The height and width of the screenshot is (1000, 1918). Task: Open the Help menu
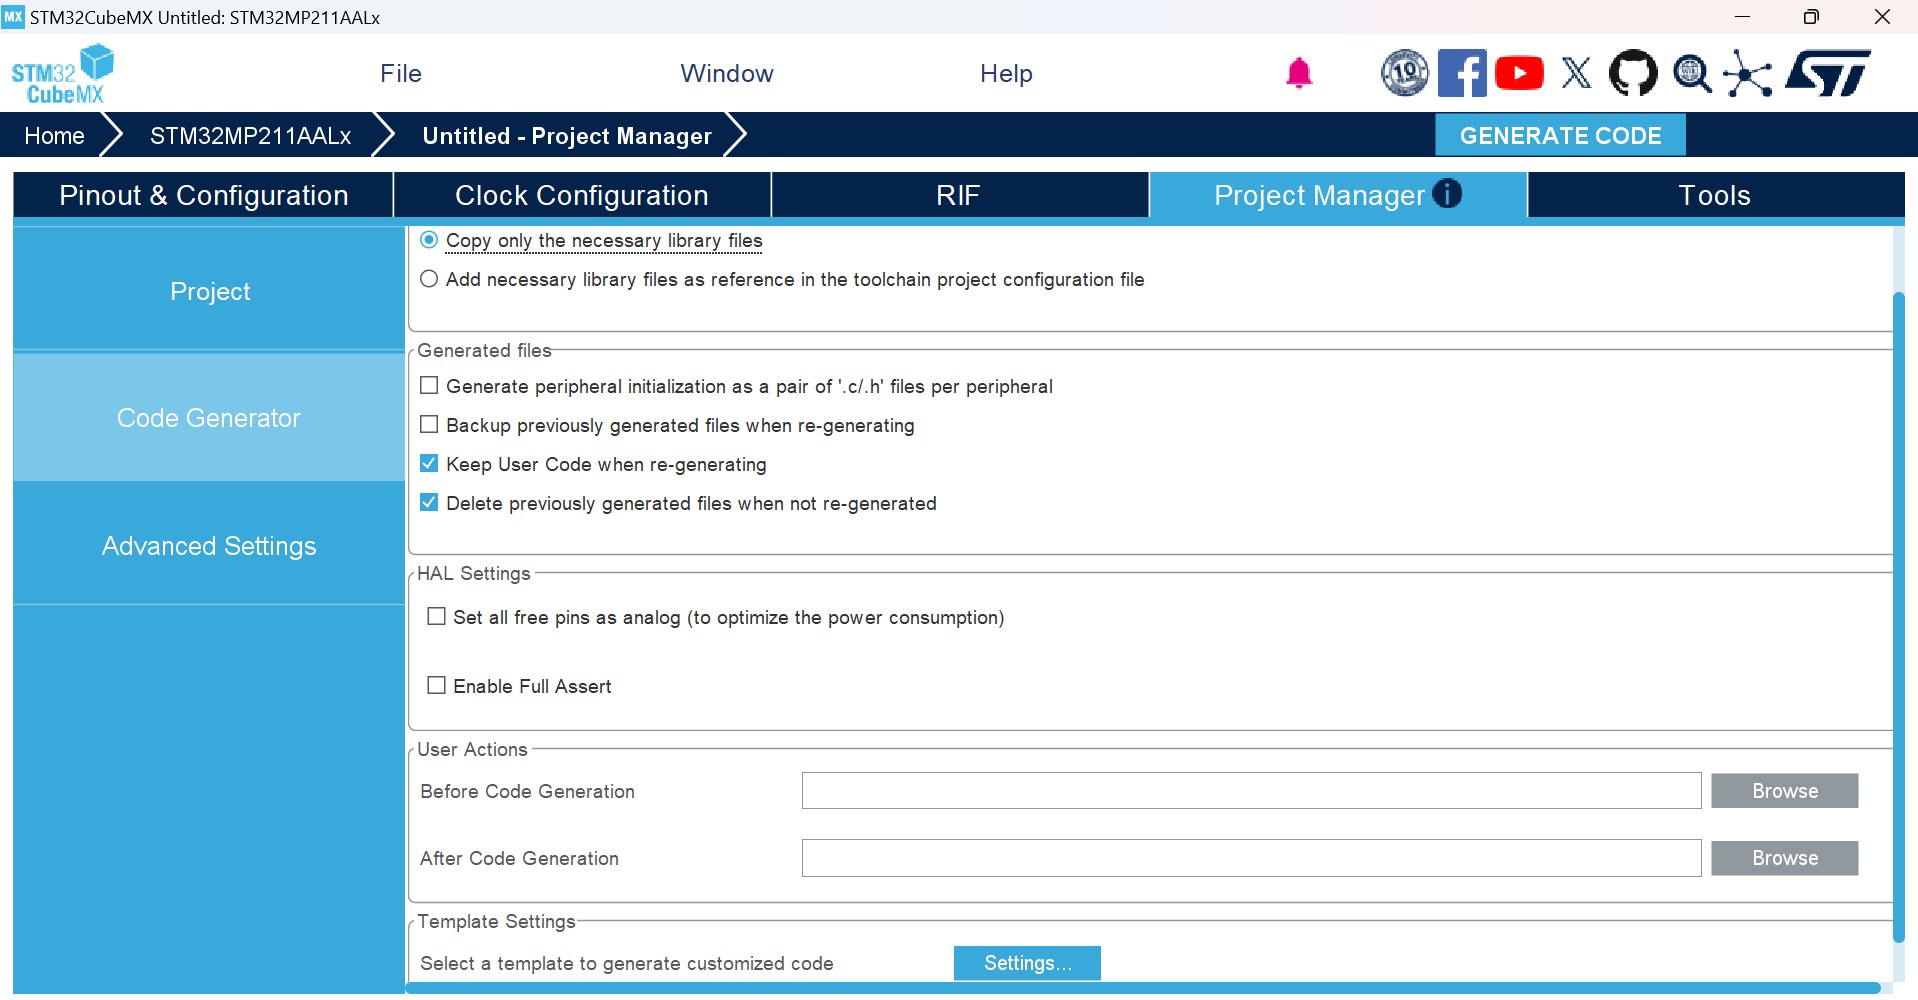[x=1006, y=73]
